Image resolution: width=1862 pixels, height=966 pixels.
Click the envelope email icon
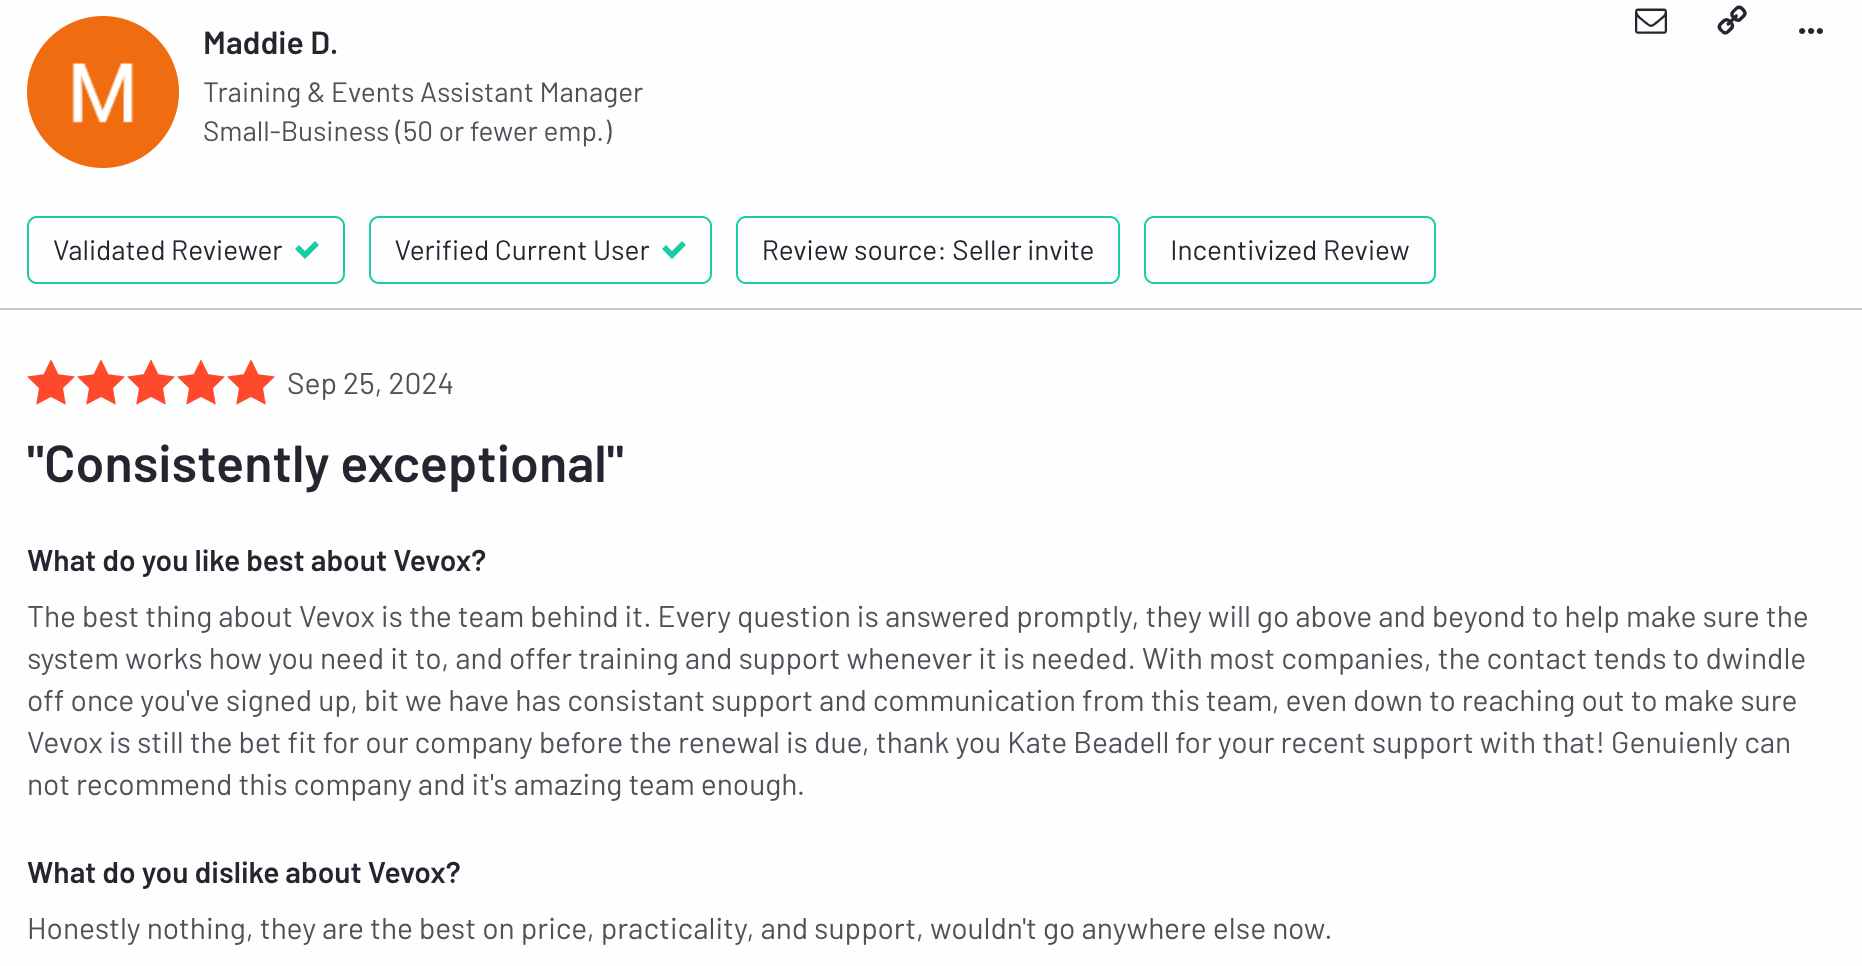1650,21
